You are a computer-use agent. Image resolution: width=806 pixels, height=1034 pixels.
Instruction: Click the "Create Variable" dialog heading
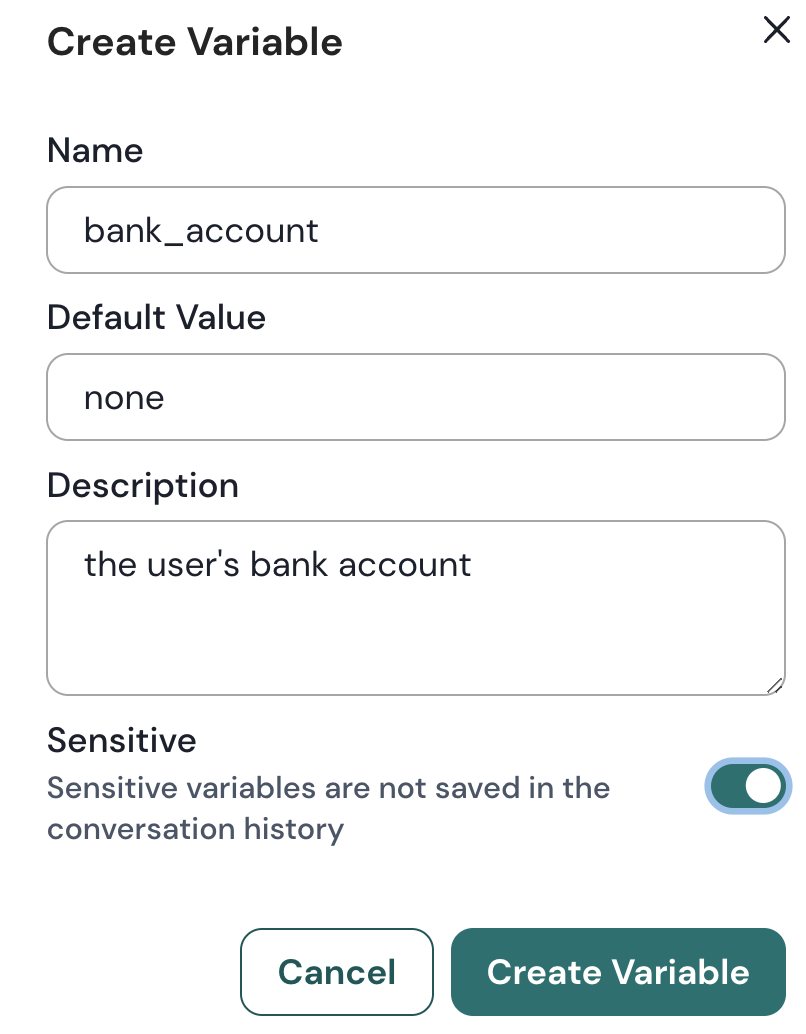[195, 42]
